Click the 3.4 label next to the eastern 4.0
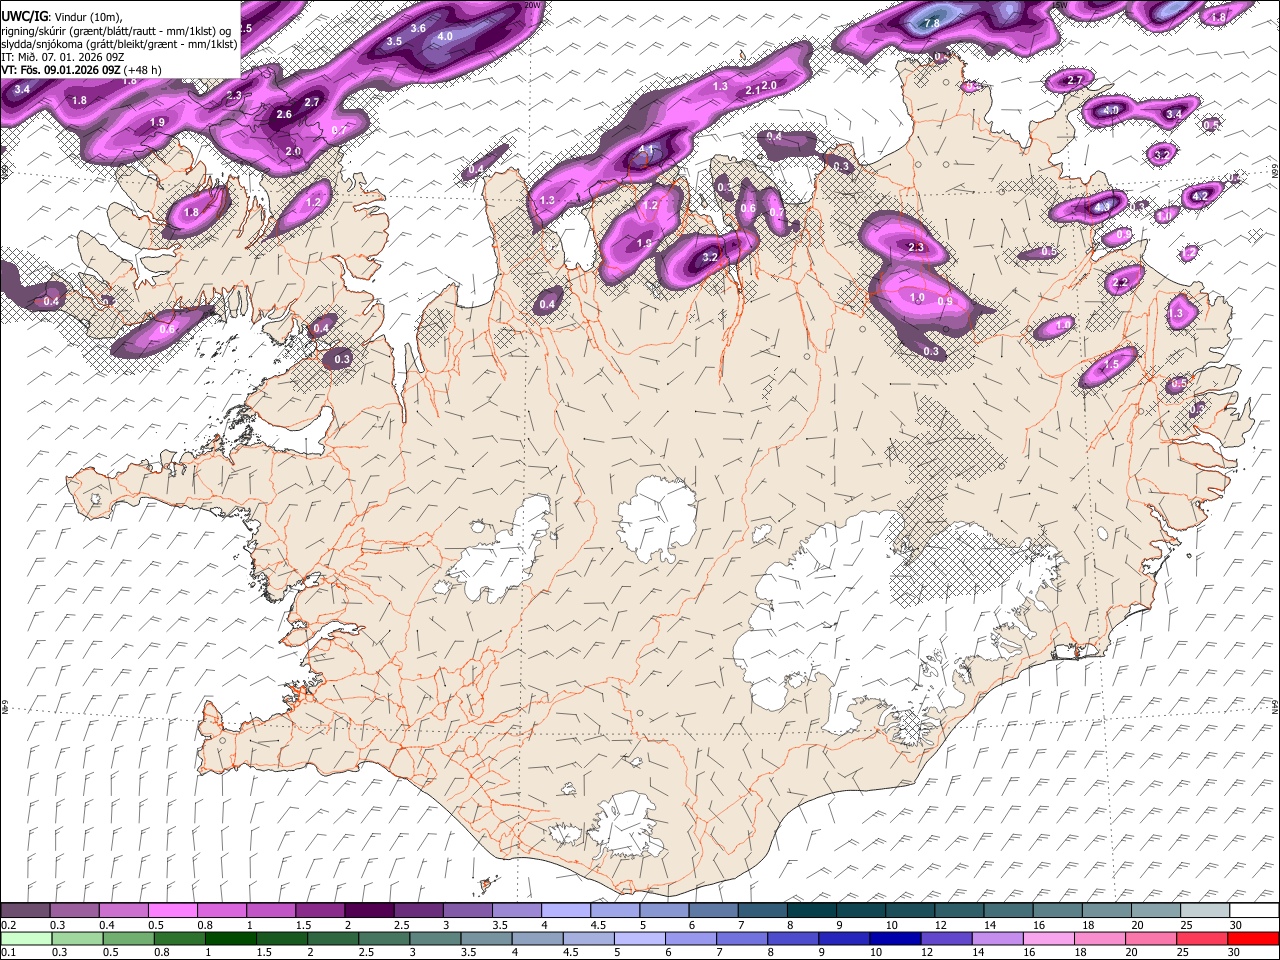This screenshot has height=960, width=1280. [x=1174, y=115]
